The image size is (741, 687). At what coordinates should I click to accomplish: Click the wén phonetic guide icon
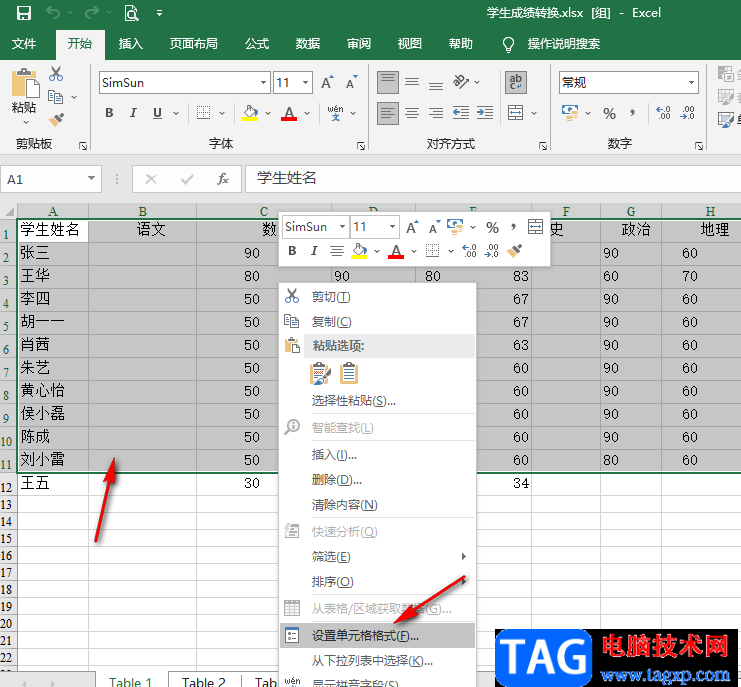click(335, 112)
